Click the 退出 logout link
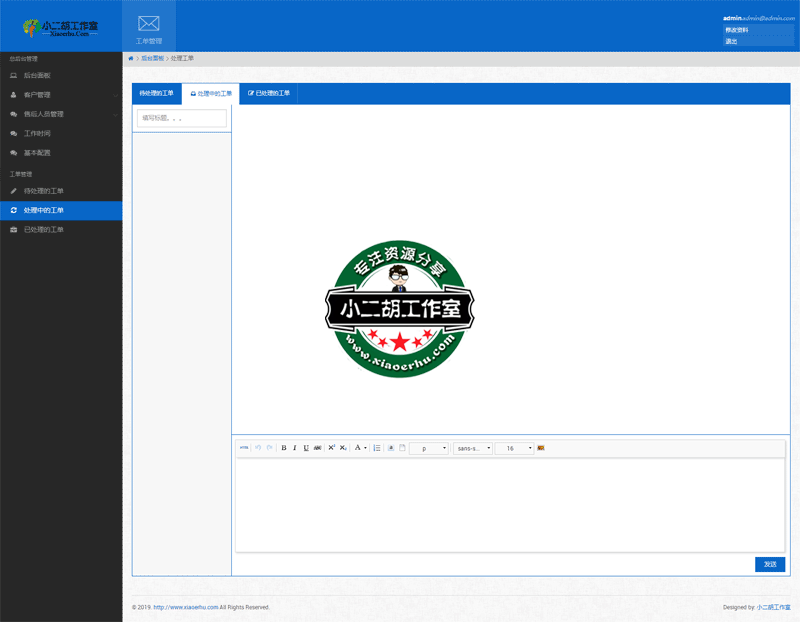The image size is (800, 622). [731, 41]
